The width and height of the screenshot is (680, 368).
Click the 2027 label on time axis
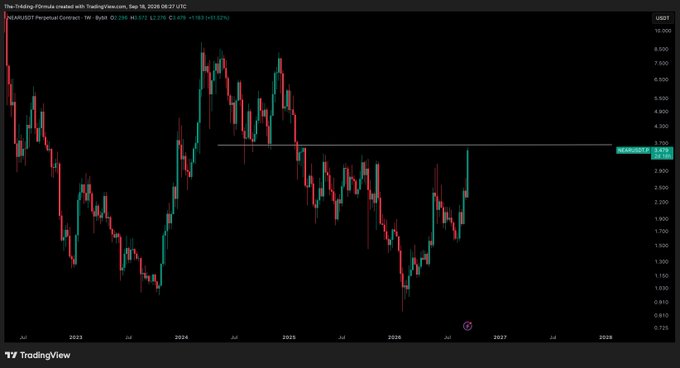(x=500, y=337)
